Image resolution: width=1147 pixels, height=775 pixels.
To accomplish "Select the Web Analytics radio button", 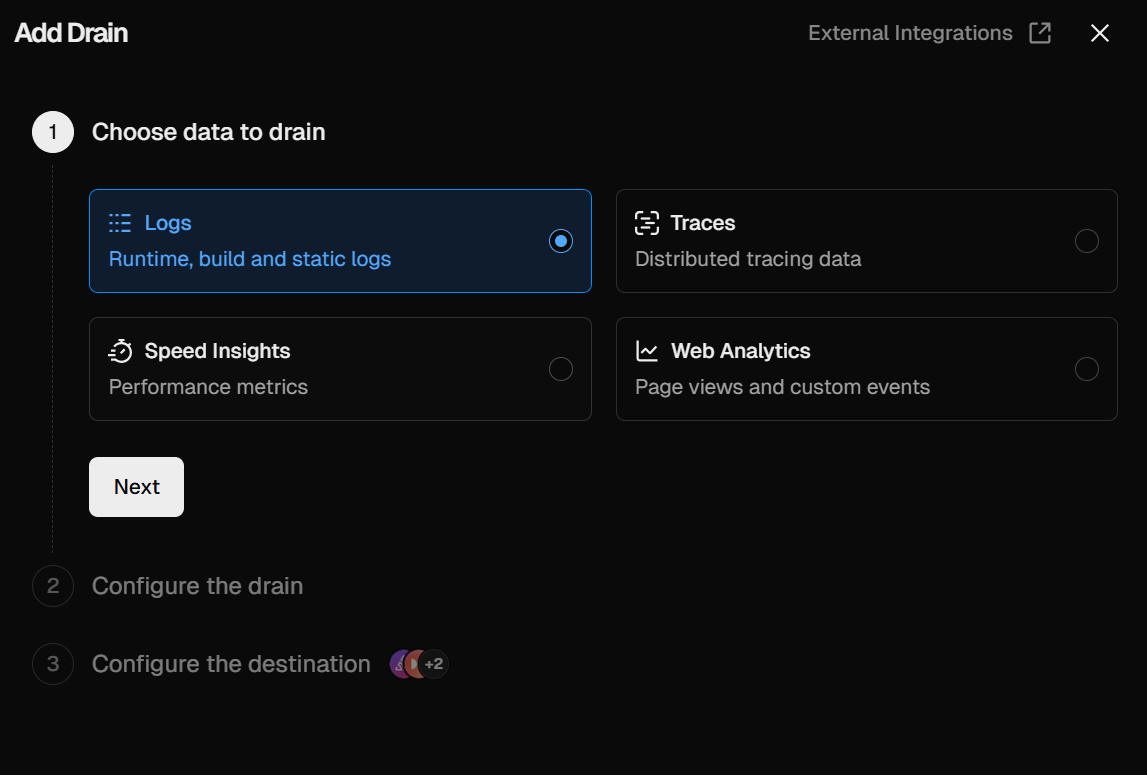I will coord(1086,369).
